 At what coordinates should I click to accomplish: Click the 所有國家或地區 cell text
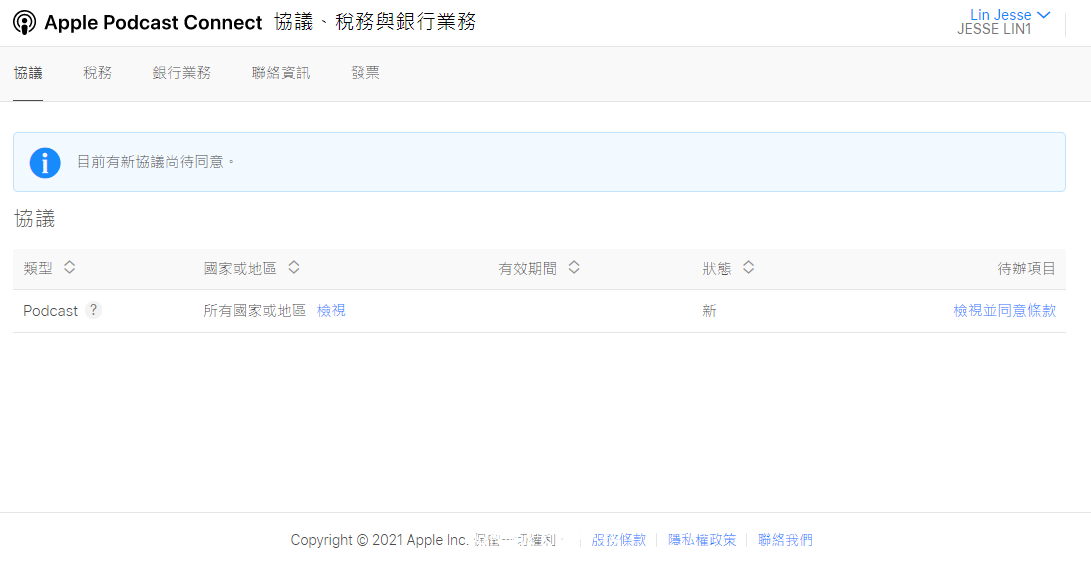(x=255, y=310)
